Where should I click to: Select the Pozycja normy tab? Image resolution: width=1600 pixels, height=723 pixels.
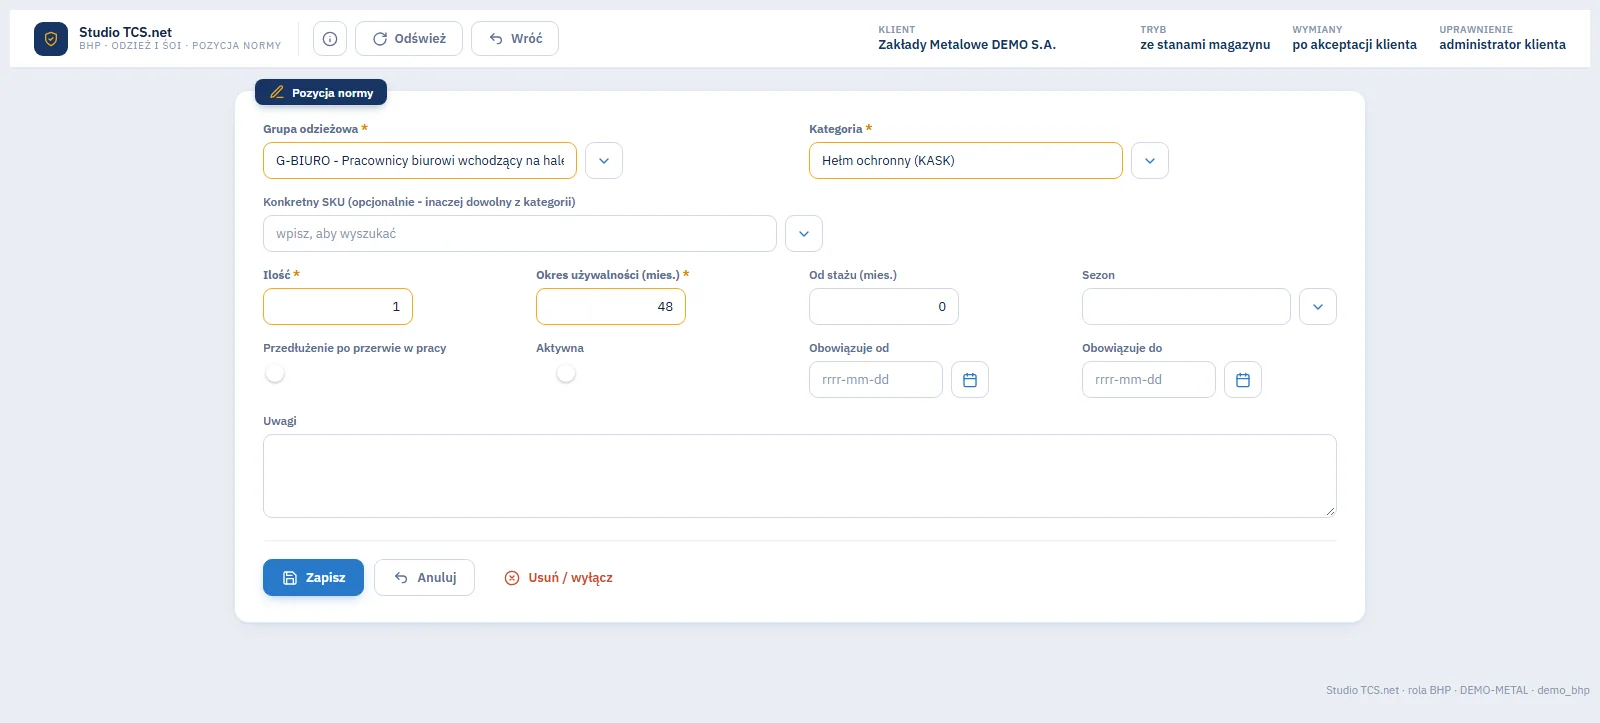(321, 92)
